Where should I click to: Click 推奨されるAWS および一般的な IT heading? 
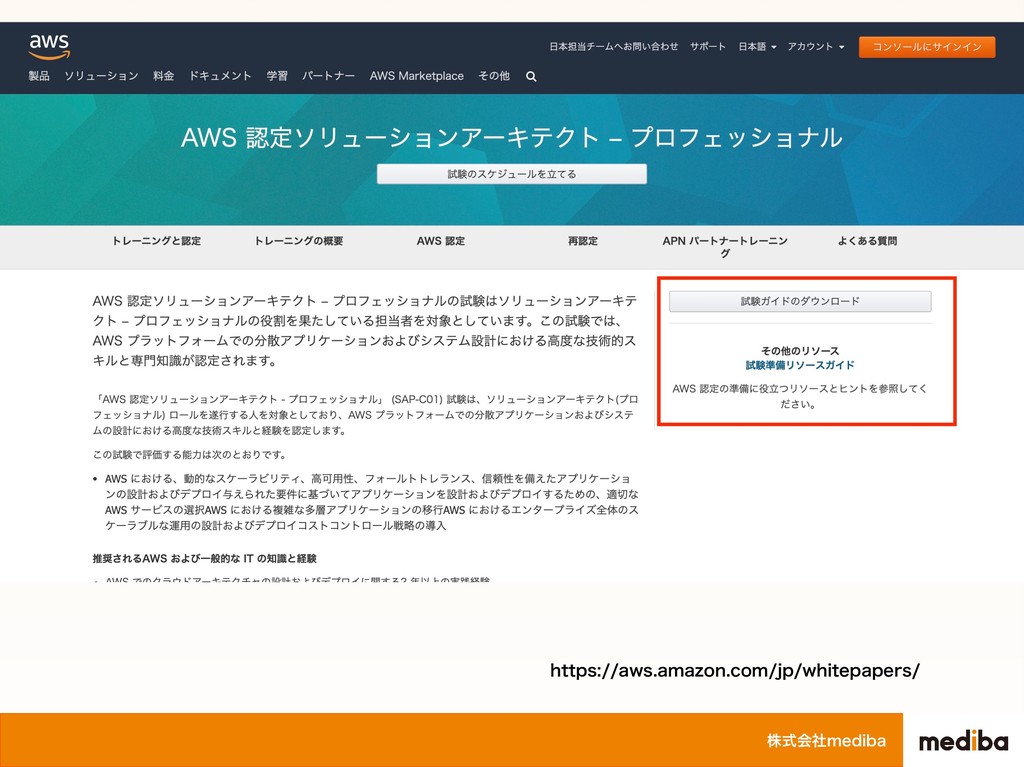point(204,559)
